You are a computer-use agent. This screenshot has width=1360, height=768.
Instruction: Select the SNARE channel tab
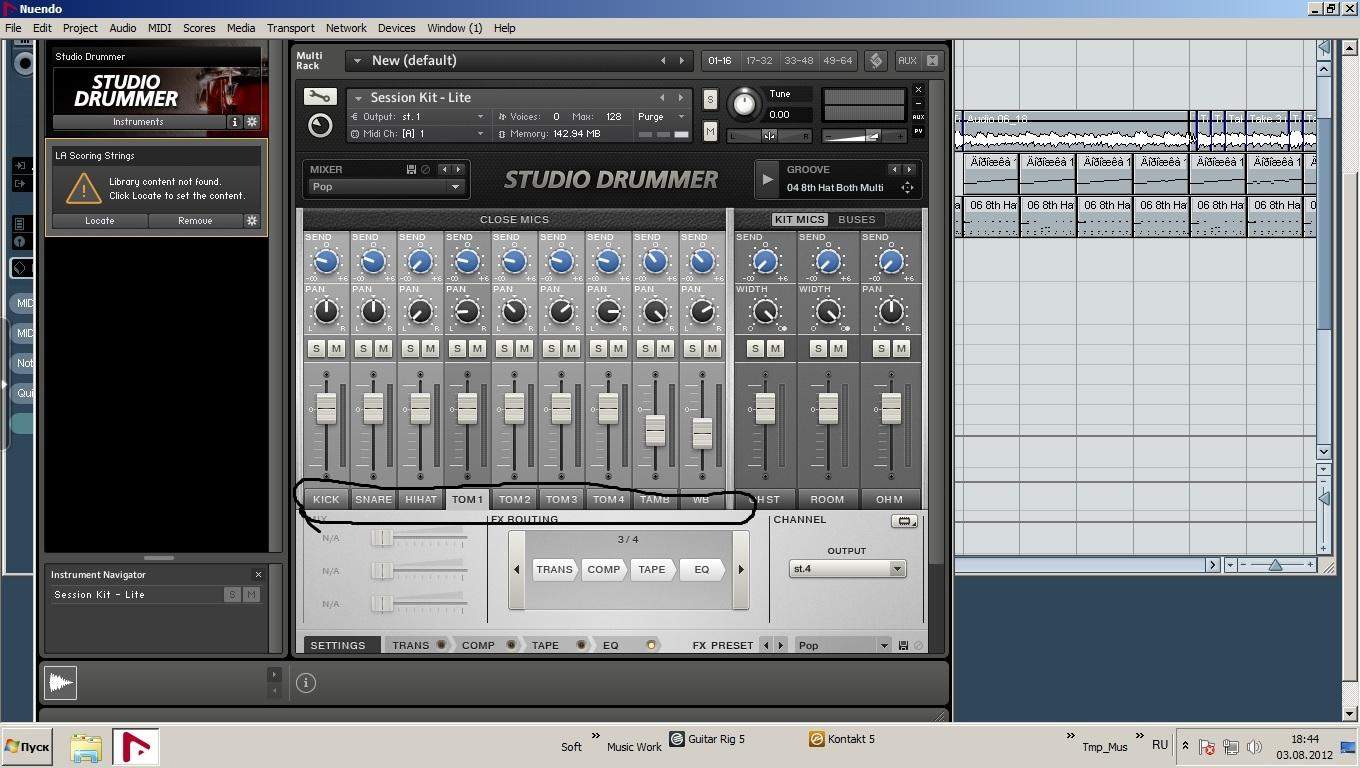coord(373,499)
